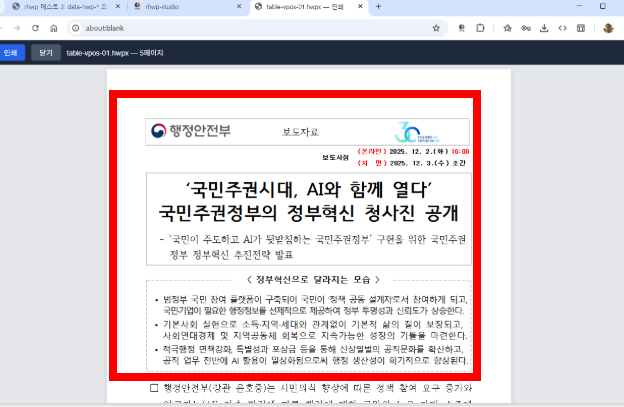This screenshot has width=624, height=407.
Task: Close the rhwp 테스트 2 tab
Action: tap(118, 6)
